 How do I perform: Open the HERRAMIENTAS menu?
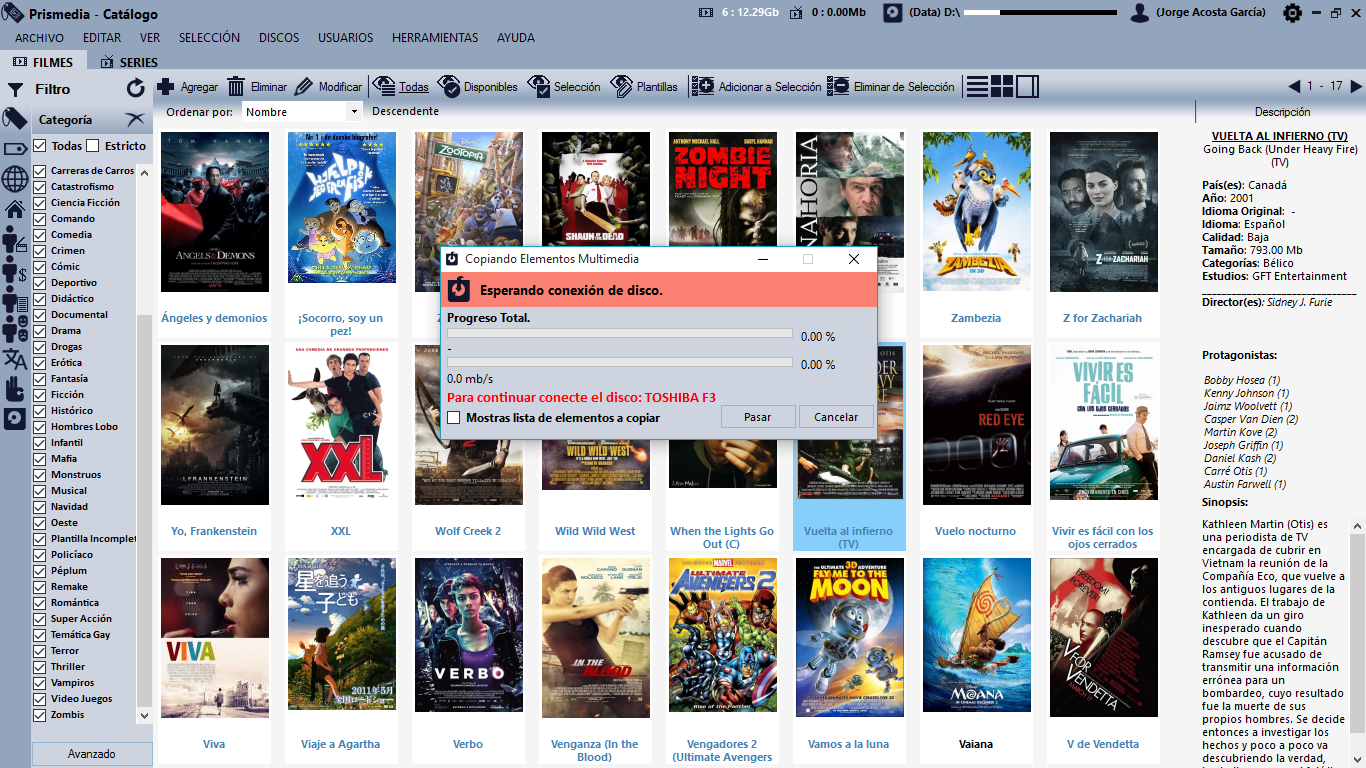point(435,38)
